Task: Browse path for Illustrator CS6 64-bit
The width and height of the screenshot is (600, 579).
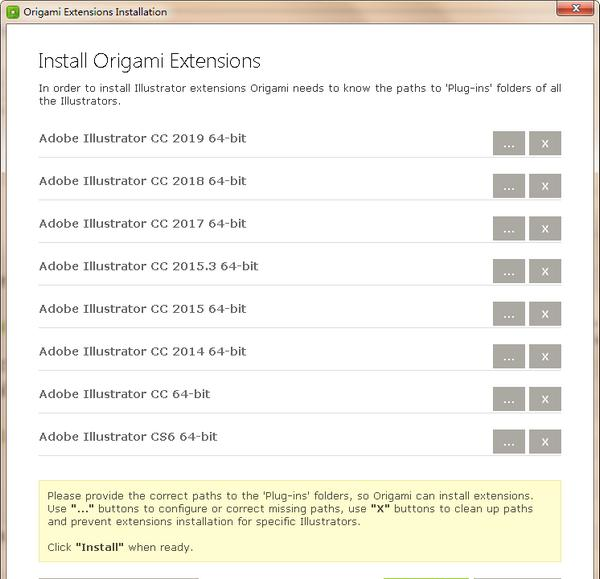Action: tap(509, 442)
